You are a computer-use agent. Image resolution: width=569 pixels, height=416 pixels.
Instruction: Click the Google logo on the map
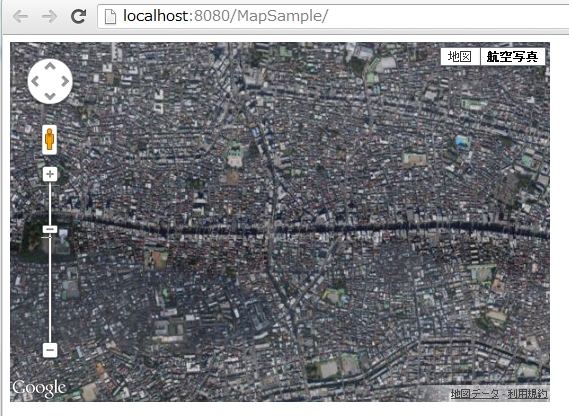pyautogui.click(x=39, y=388)
